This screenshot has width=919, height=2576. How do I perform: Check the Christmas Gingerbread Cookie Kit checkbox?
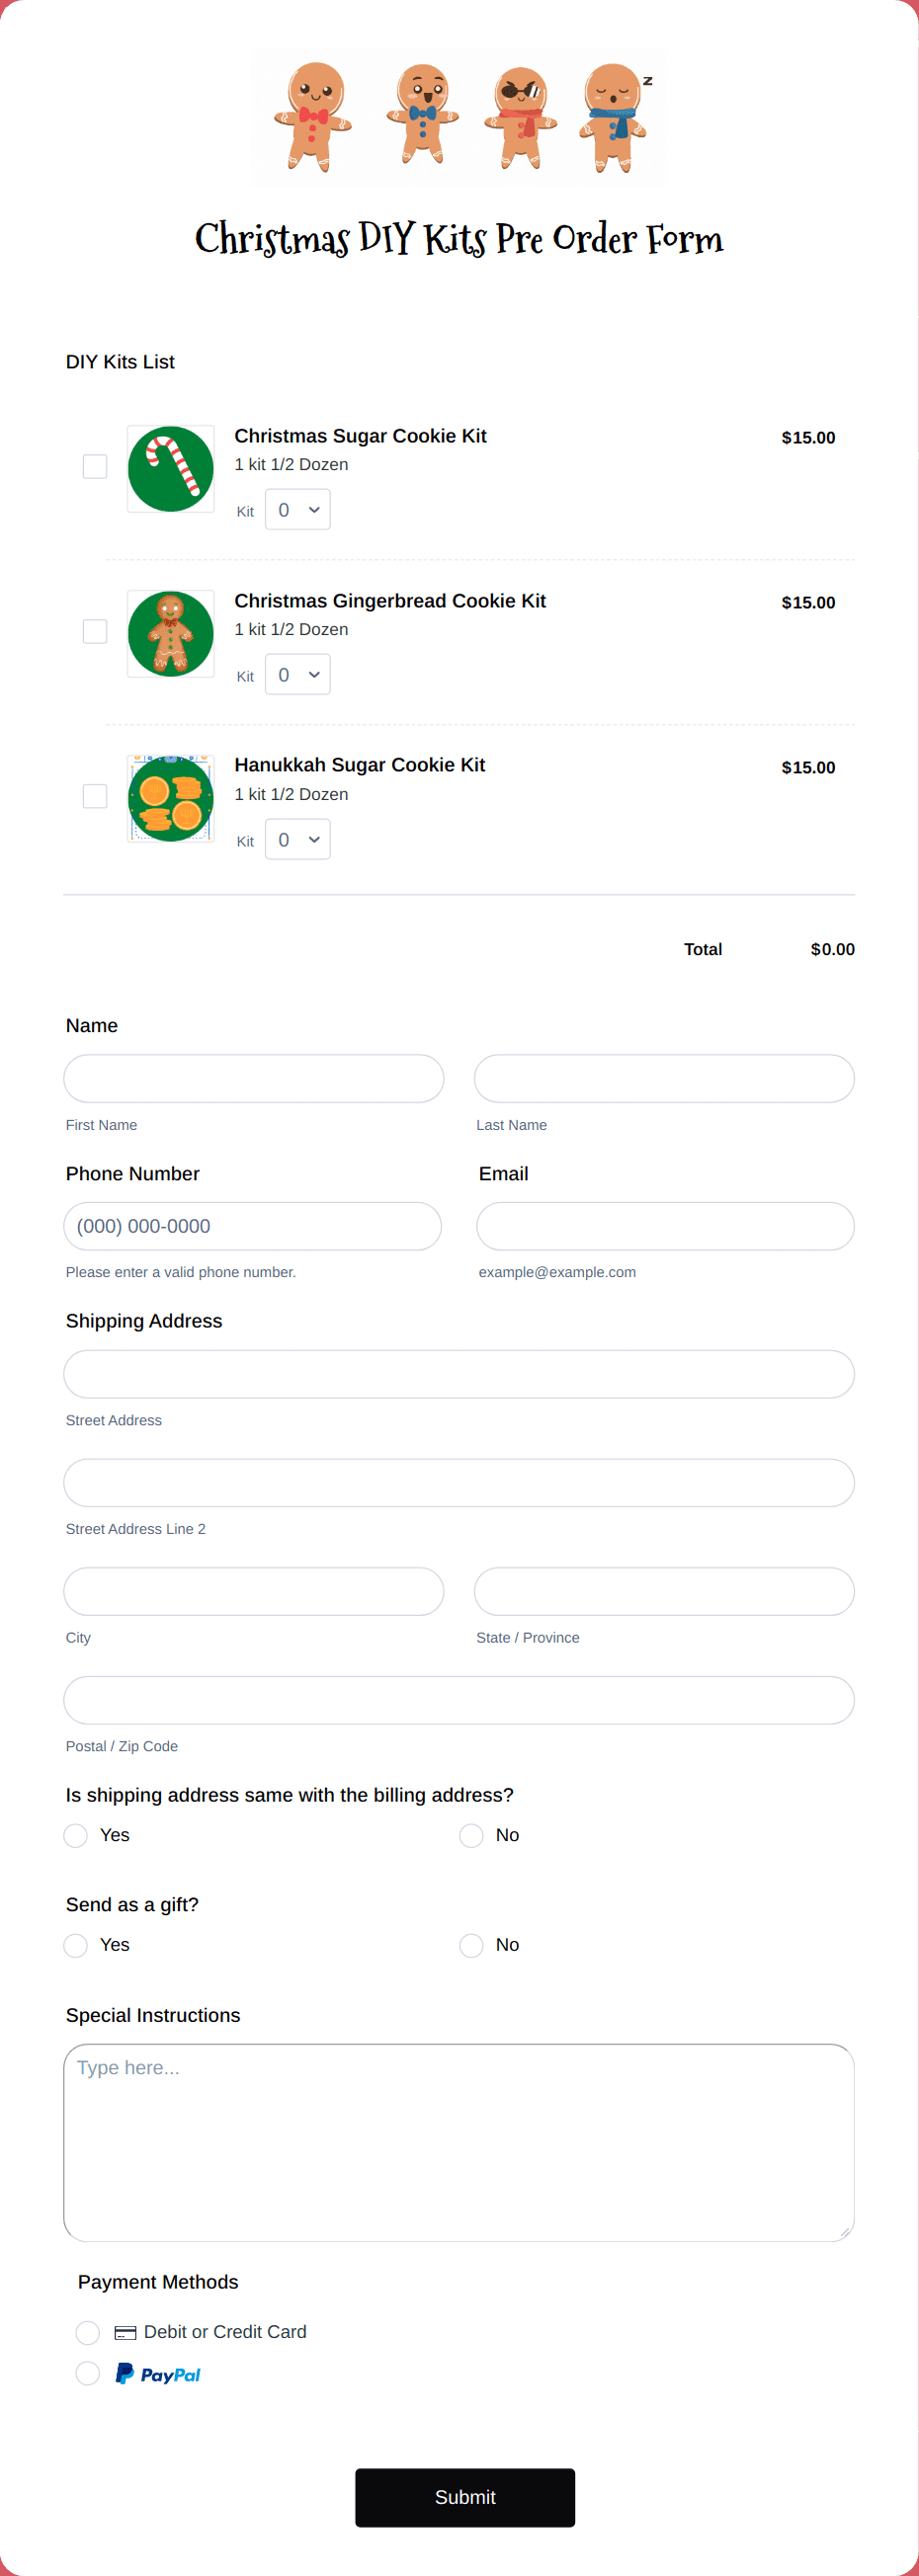point(95,632)
